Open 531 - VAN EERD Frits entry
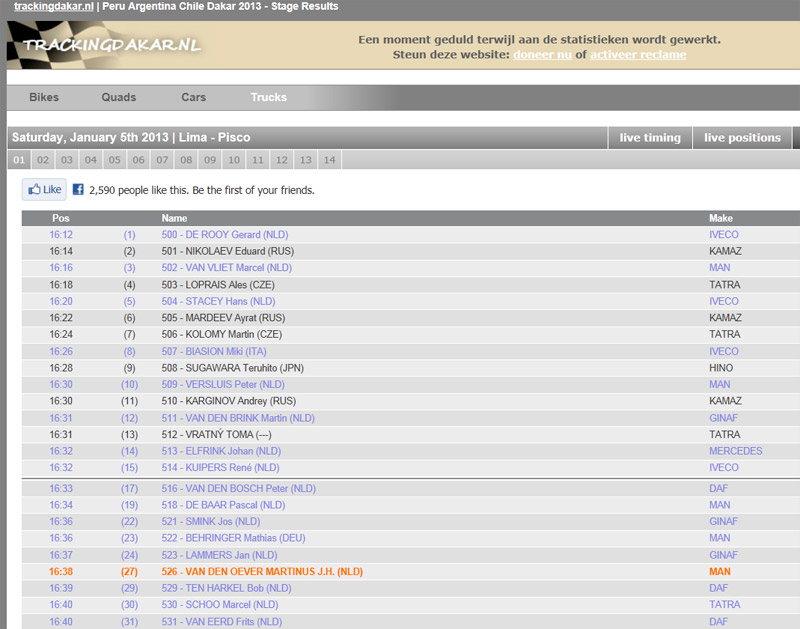The image size is (800, 629). click(x=222, y=622)
